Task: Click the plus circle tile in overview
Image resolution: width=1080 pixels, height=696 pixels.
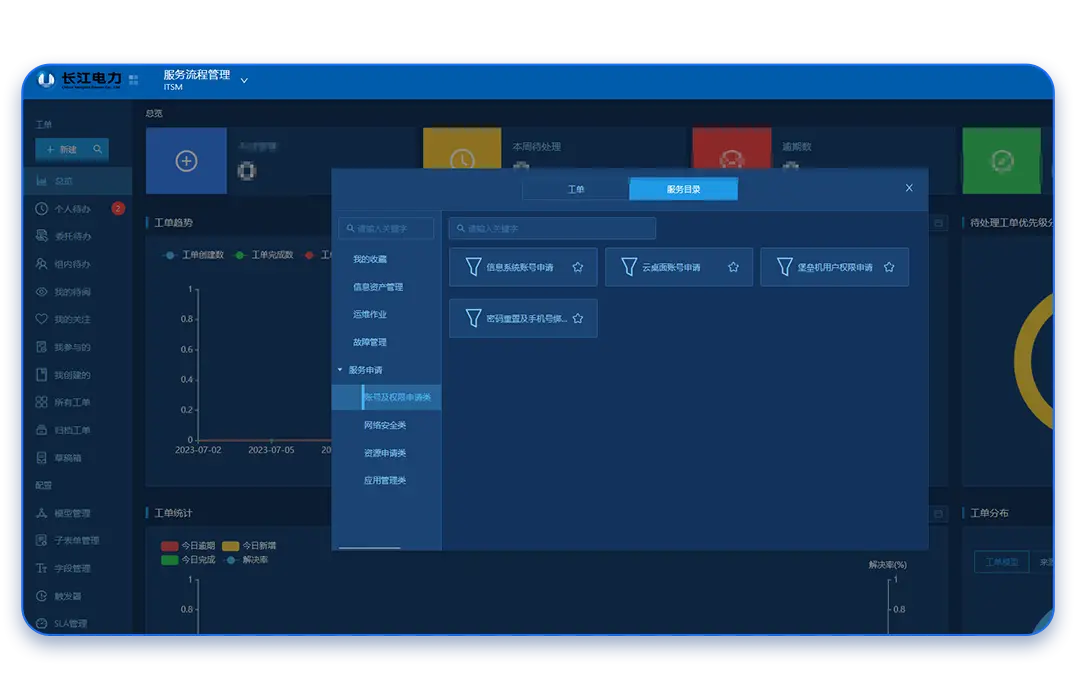Action: (x=186, y=161)
